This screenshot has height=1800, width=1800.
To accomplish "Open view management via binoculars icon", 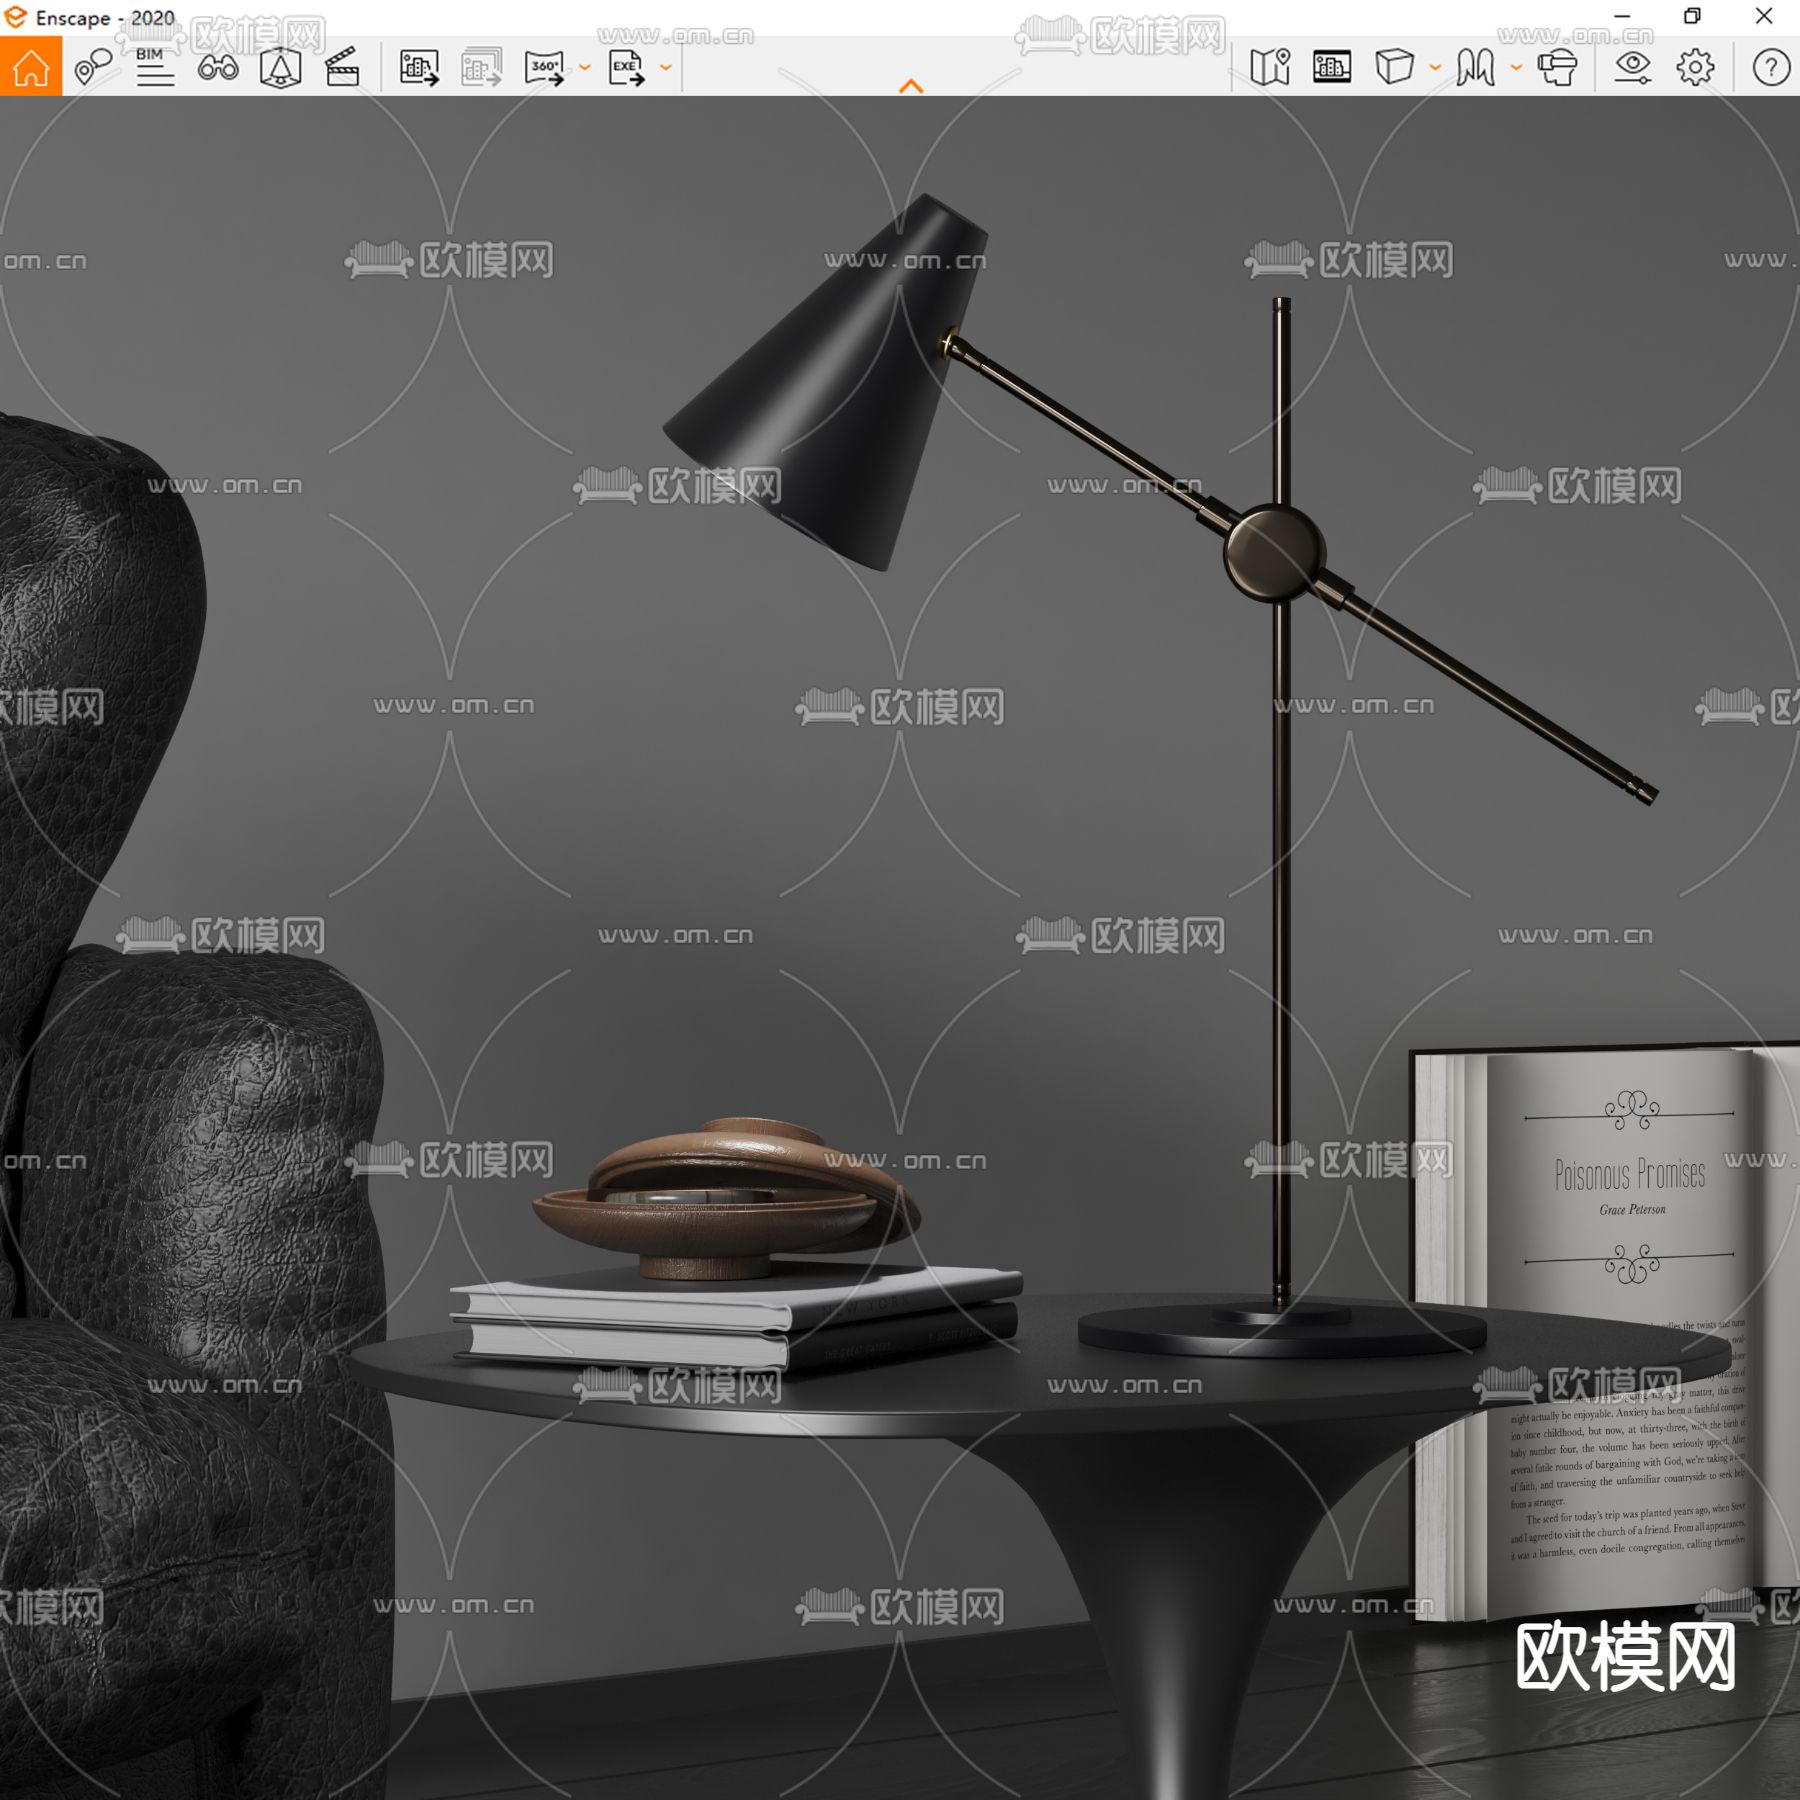I will (x=218, y=68).
